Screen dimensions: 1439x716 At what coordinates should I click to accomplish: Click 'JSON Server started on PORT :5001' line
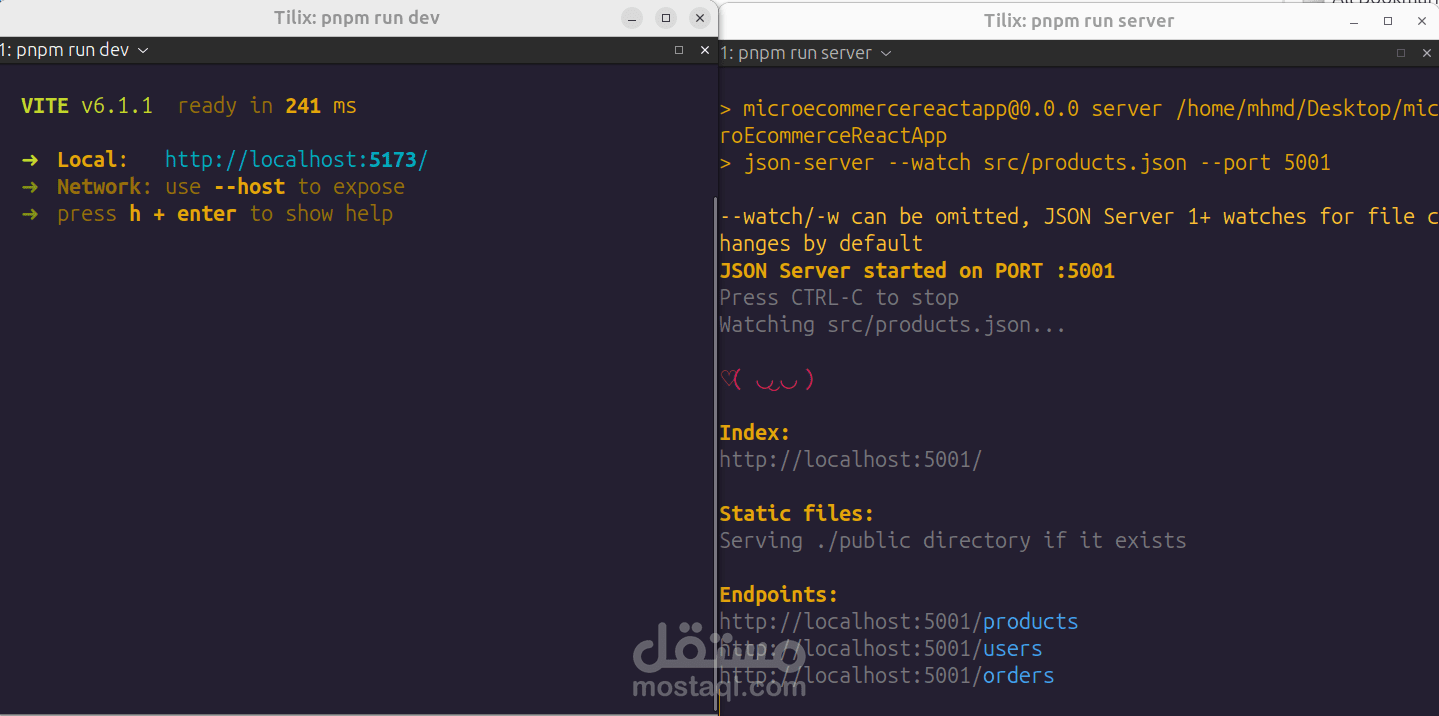pyautogui.click(x=917, y=271)
